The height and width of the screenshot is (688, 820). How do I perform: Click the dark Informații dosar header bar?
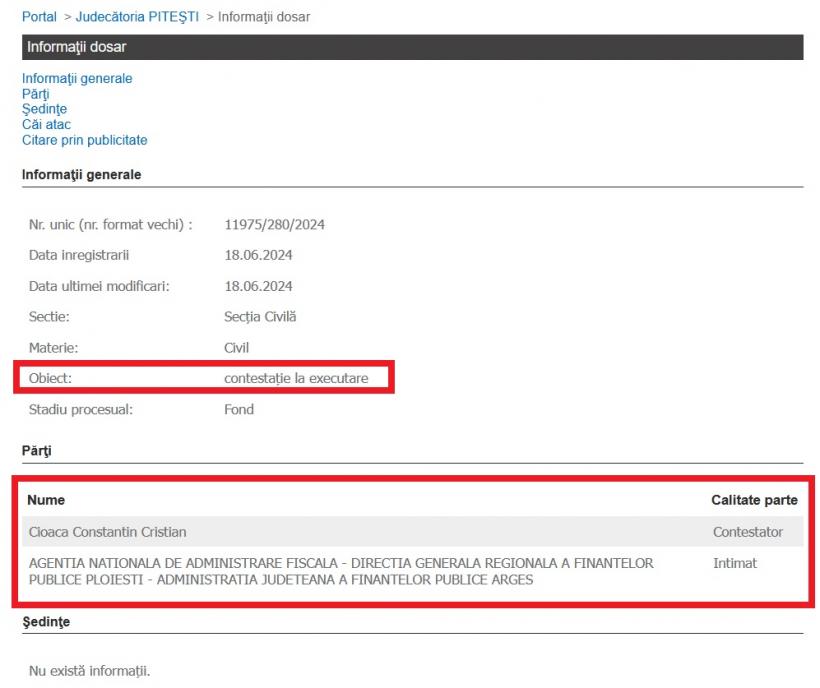tap(412, 47)
